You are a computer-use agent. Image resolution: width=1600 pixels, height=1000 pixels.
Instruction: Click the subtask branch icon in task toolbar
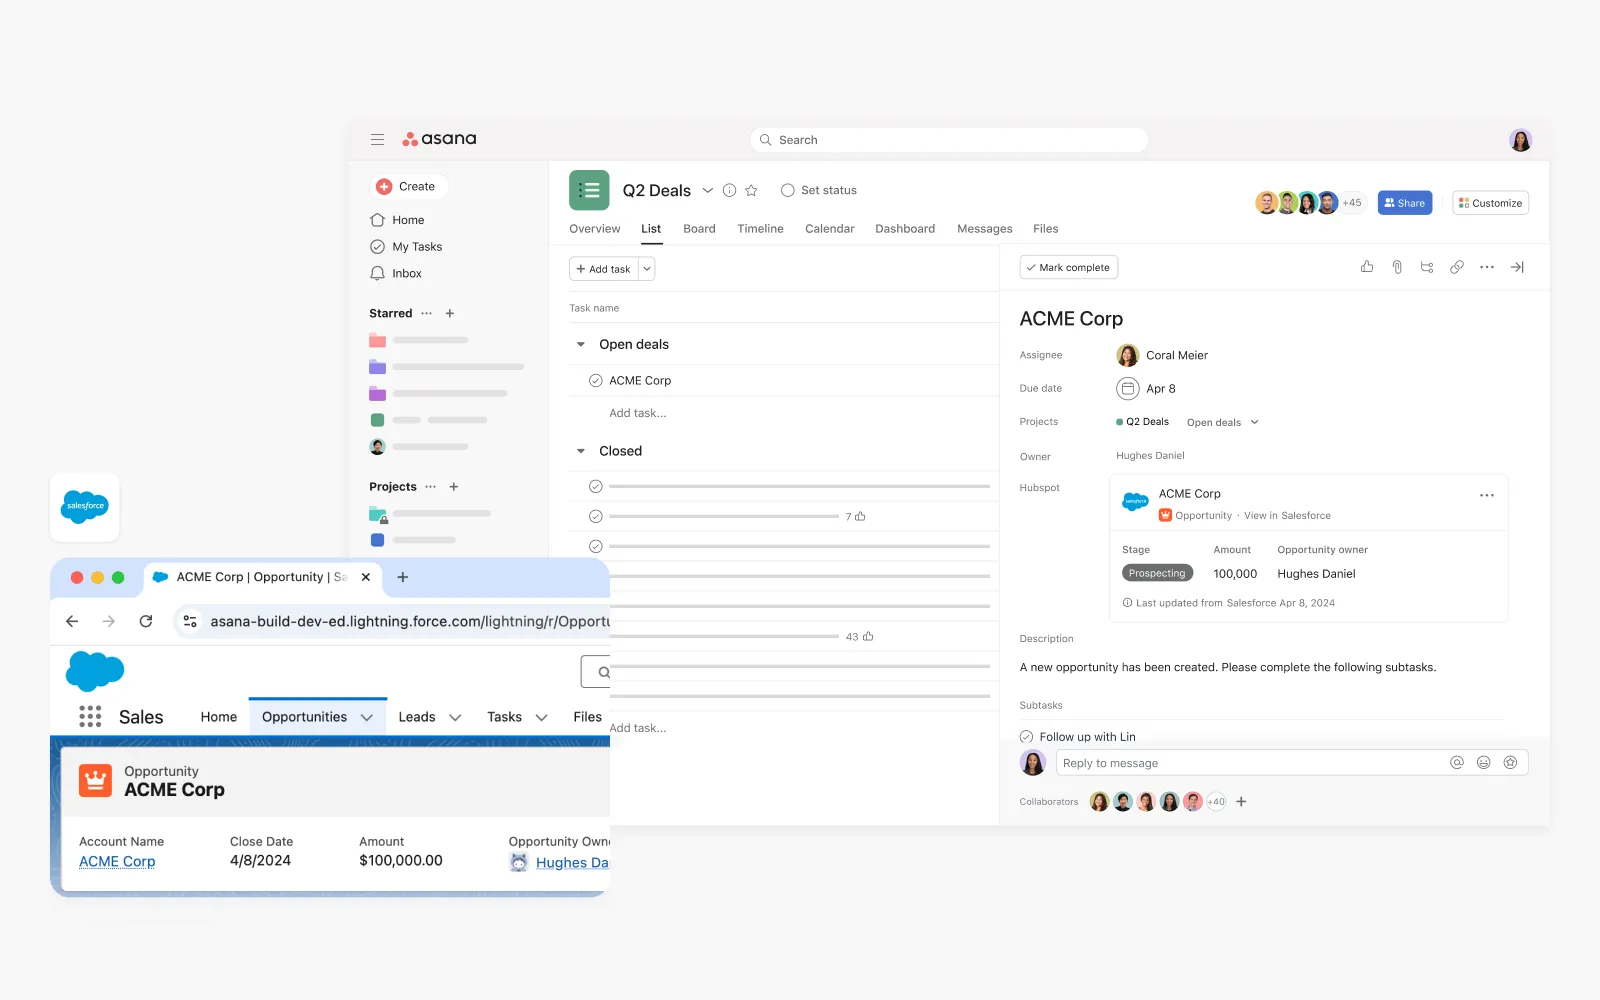pos(1427,267)
